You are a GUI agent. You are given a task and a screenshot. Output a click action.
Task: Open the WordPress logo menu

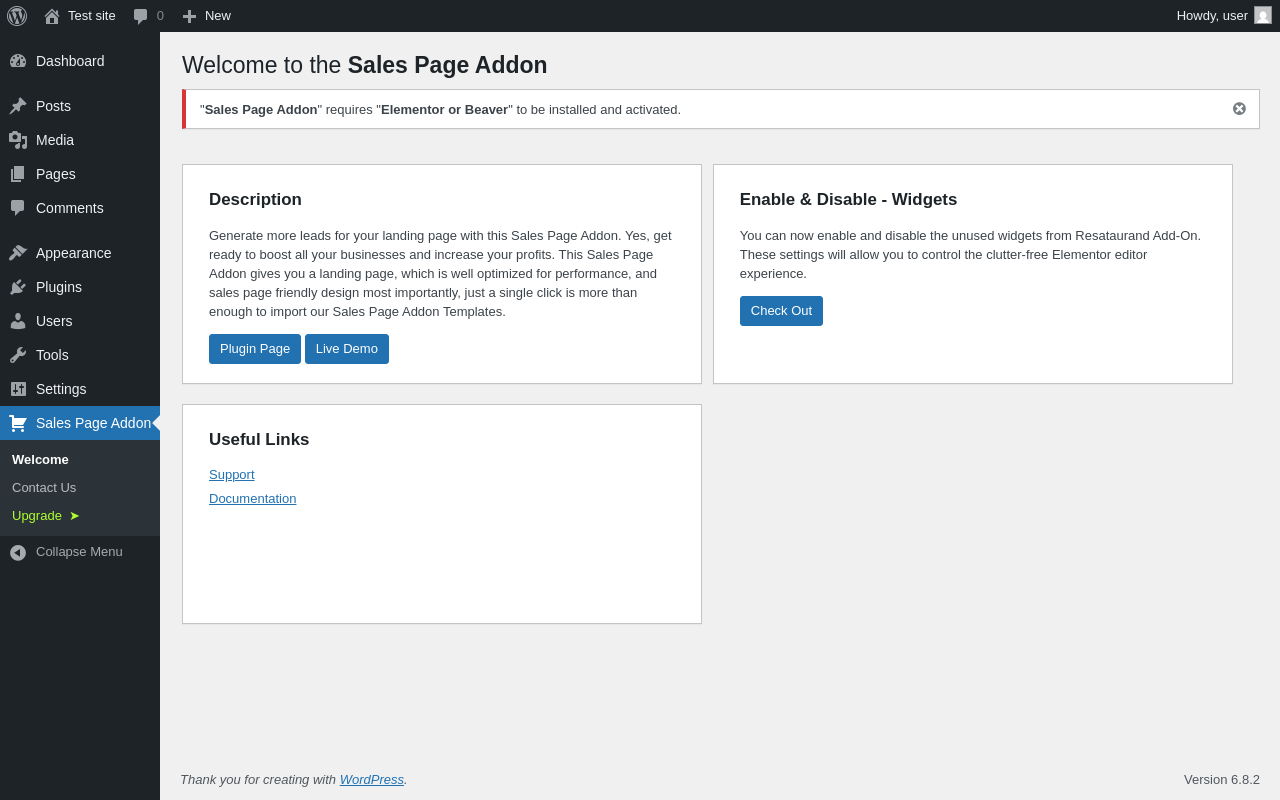pyautogui.click(x=17, y=16)
